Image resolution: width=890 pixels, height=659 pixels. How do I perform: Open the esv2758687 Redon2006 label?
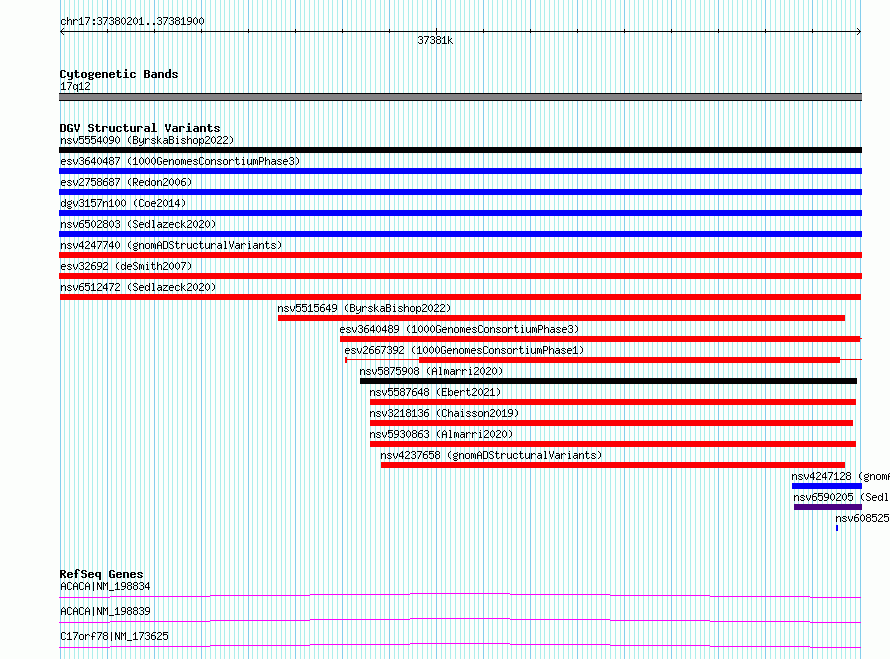point(126,182)
